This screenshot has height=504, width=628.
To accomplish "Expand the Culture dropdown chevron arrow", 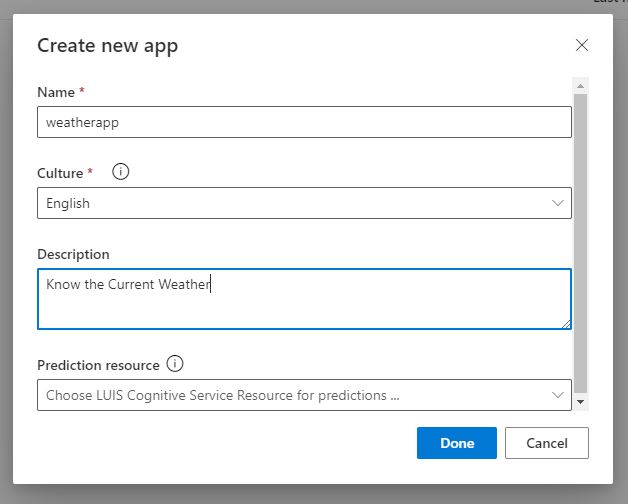I will 558,203.
